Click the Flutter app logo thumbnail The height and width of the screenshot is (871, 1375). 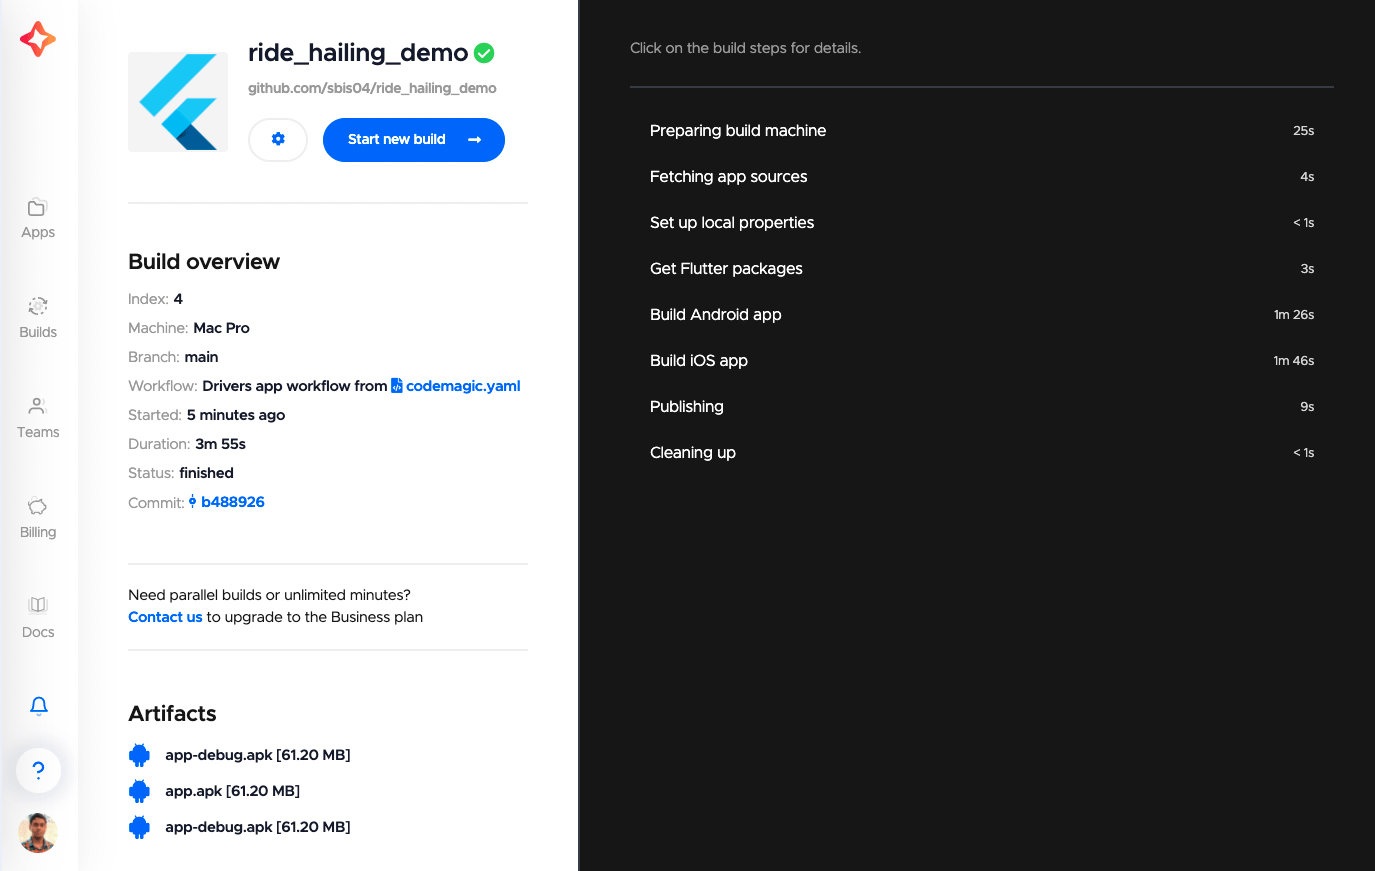[x=178, y=102]
